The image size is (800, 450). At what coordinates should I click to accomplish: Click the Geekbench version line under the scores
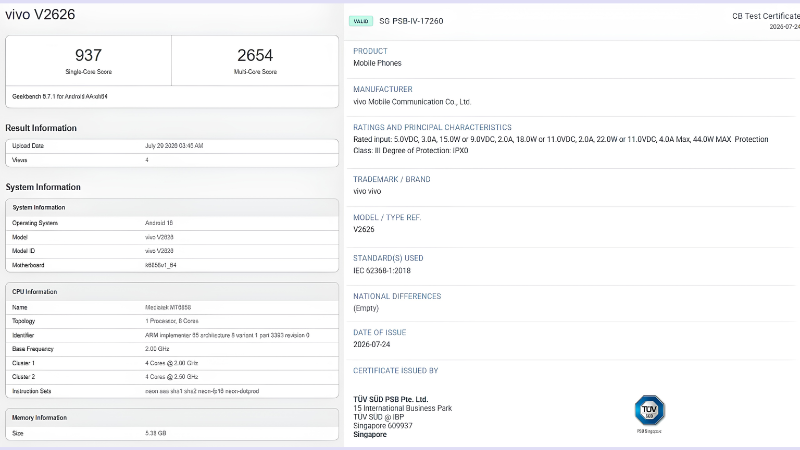click(60, 96)
